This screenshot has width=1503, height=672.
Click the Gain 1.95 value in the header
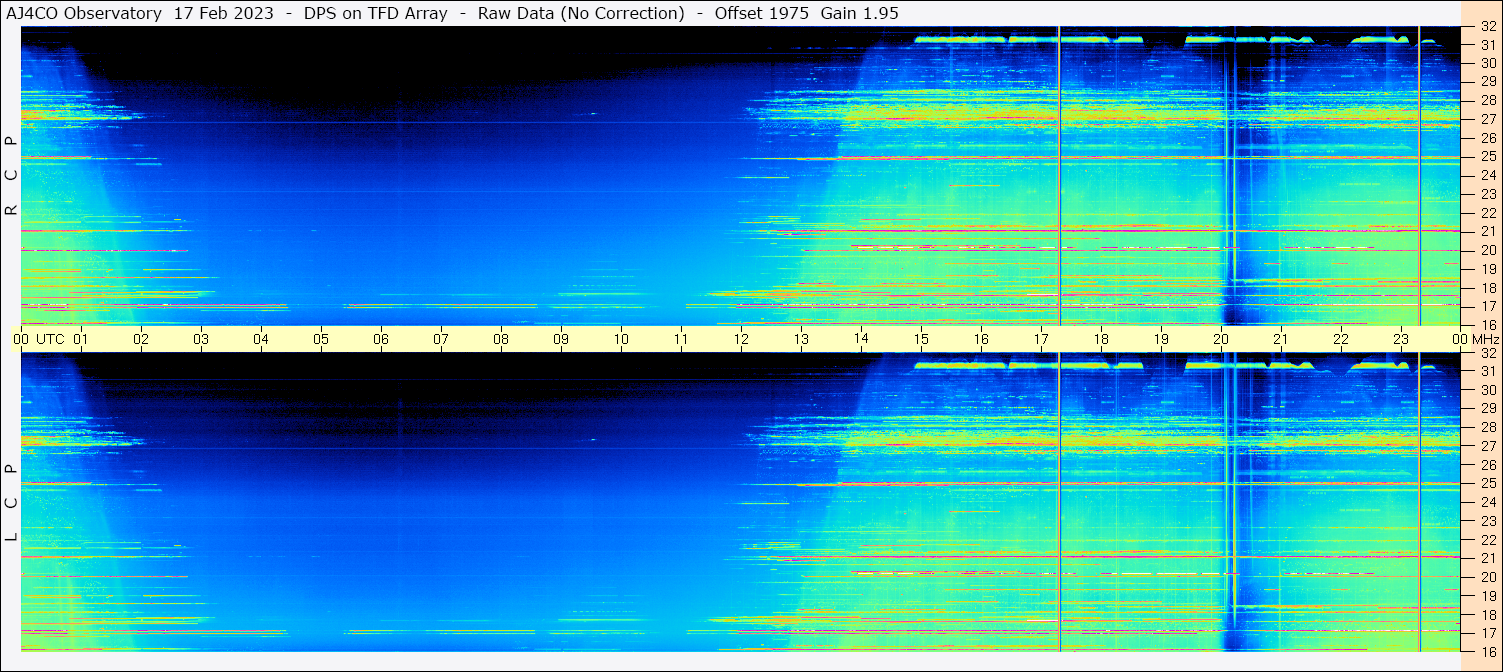click(x=860, y=13)
